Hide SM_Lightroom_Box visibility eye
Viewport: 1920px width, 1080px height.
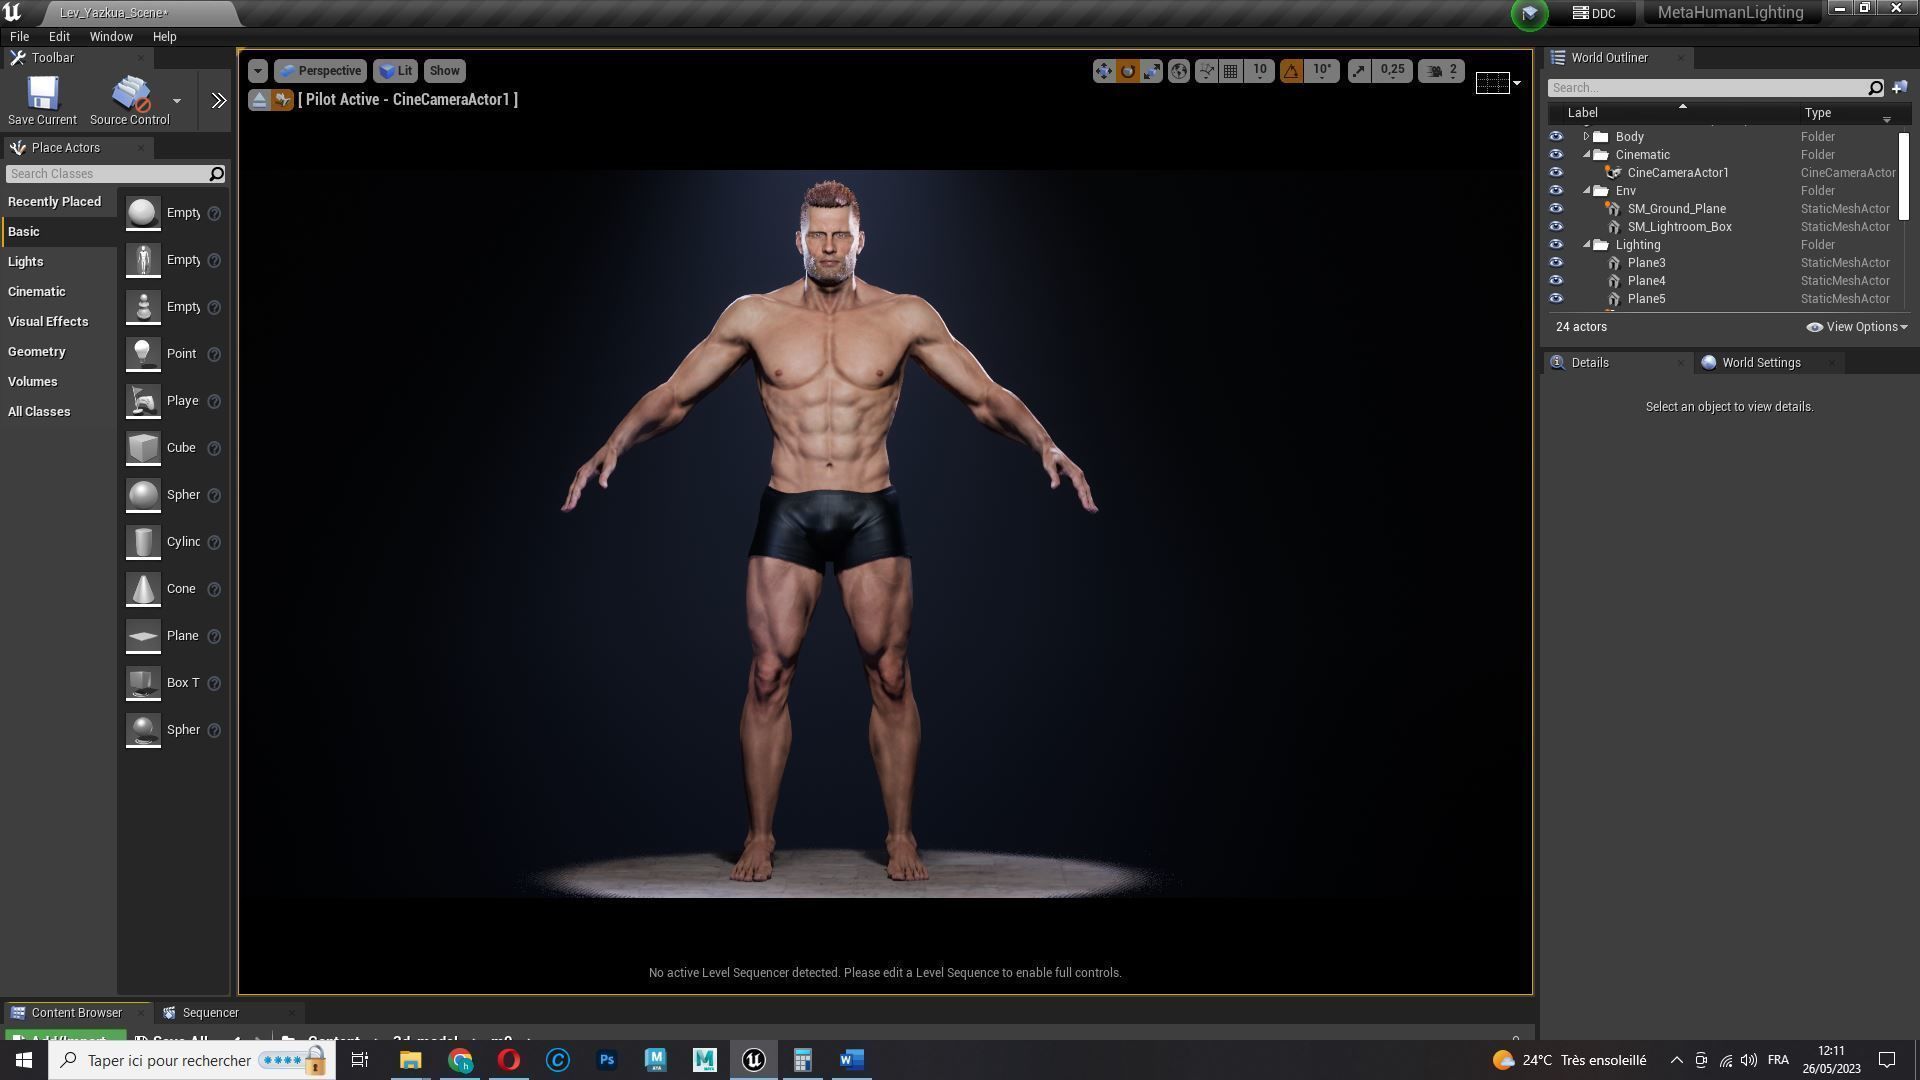[1556, 227]
